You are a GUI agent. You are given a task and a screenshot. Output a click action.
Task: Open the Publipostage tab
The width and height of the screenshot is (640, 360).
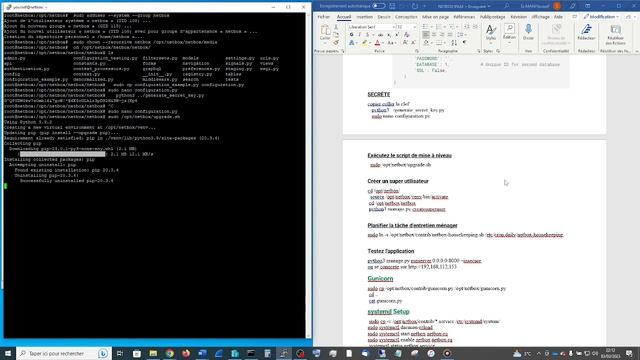point(492,17)
